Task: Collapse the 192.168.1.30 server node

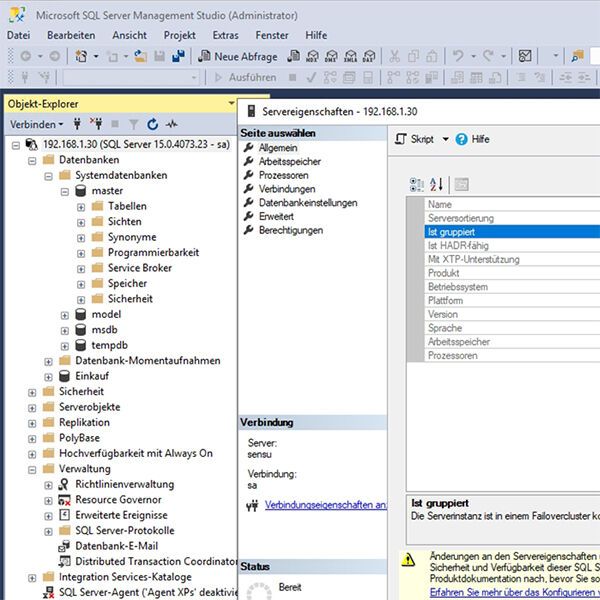Action: click(16, 146)
